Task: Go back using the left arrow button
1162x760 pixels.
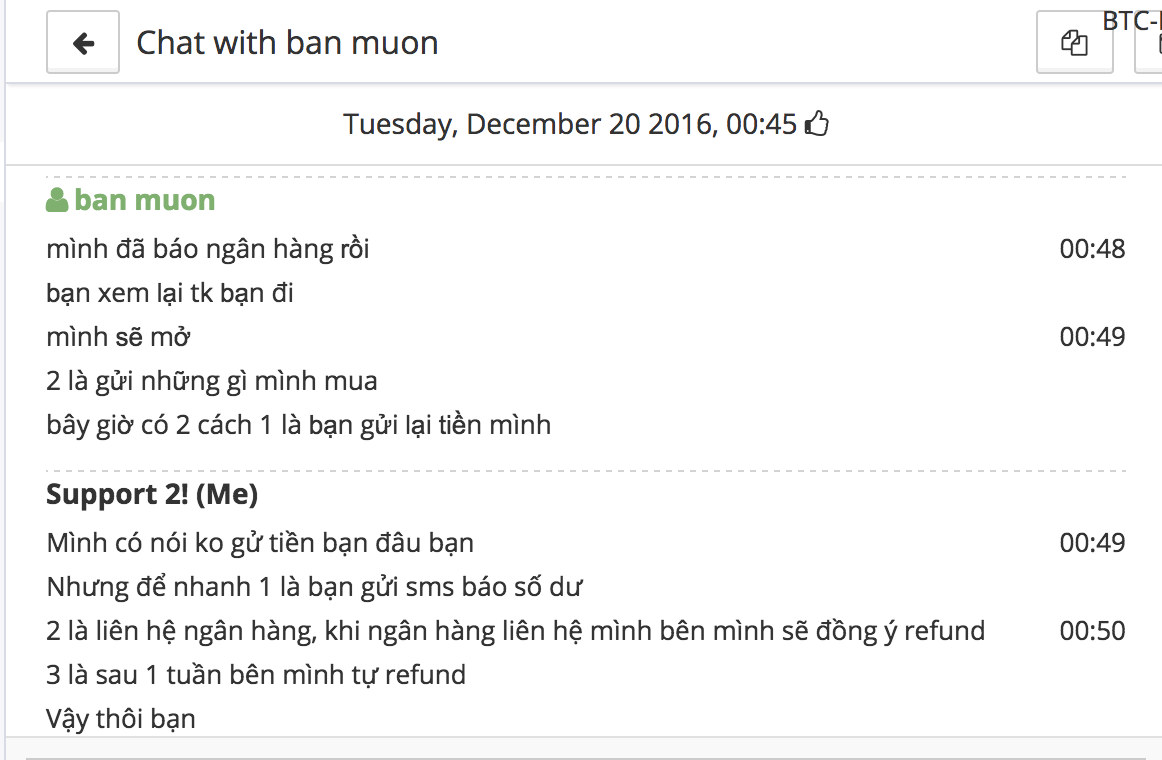Action: (x=83, y=43)
